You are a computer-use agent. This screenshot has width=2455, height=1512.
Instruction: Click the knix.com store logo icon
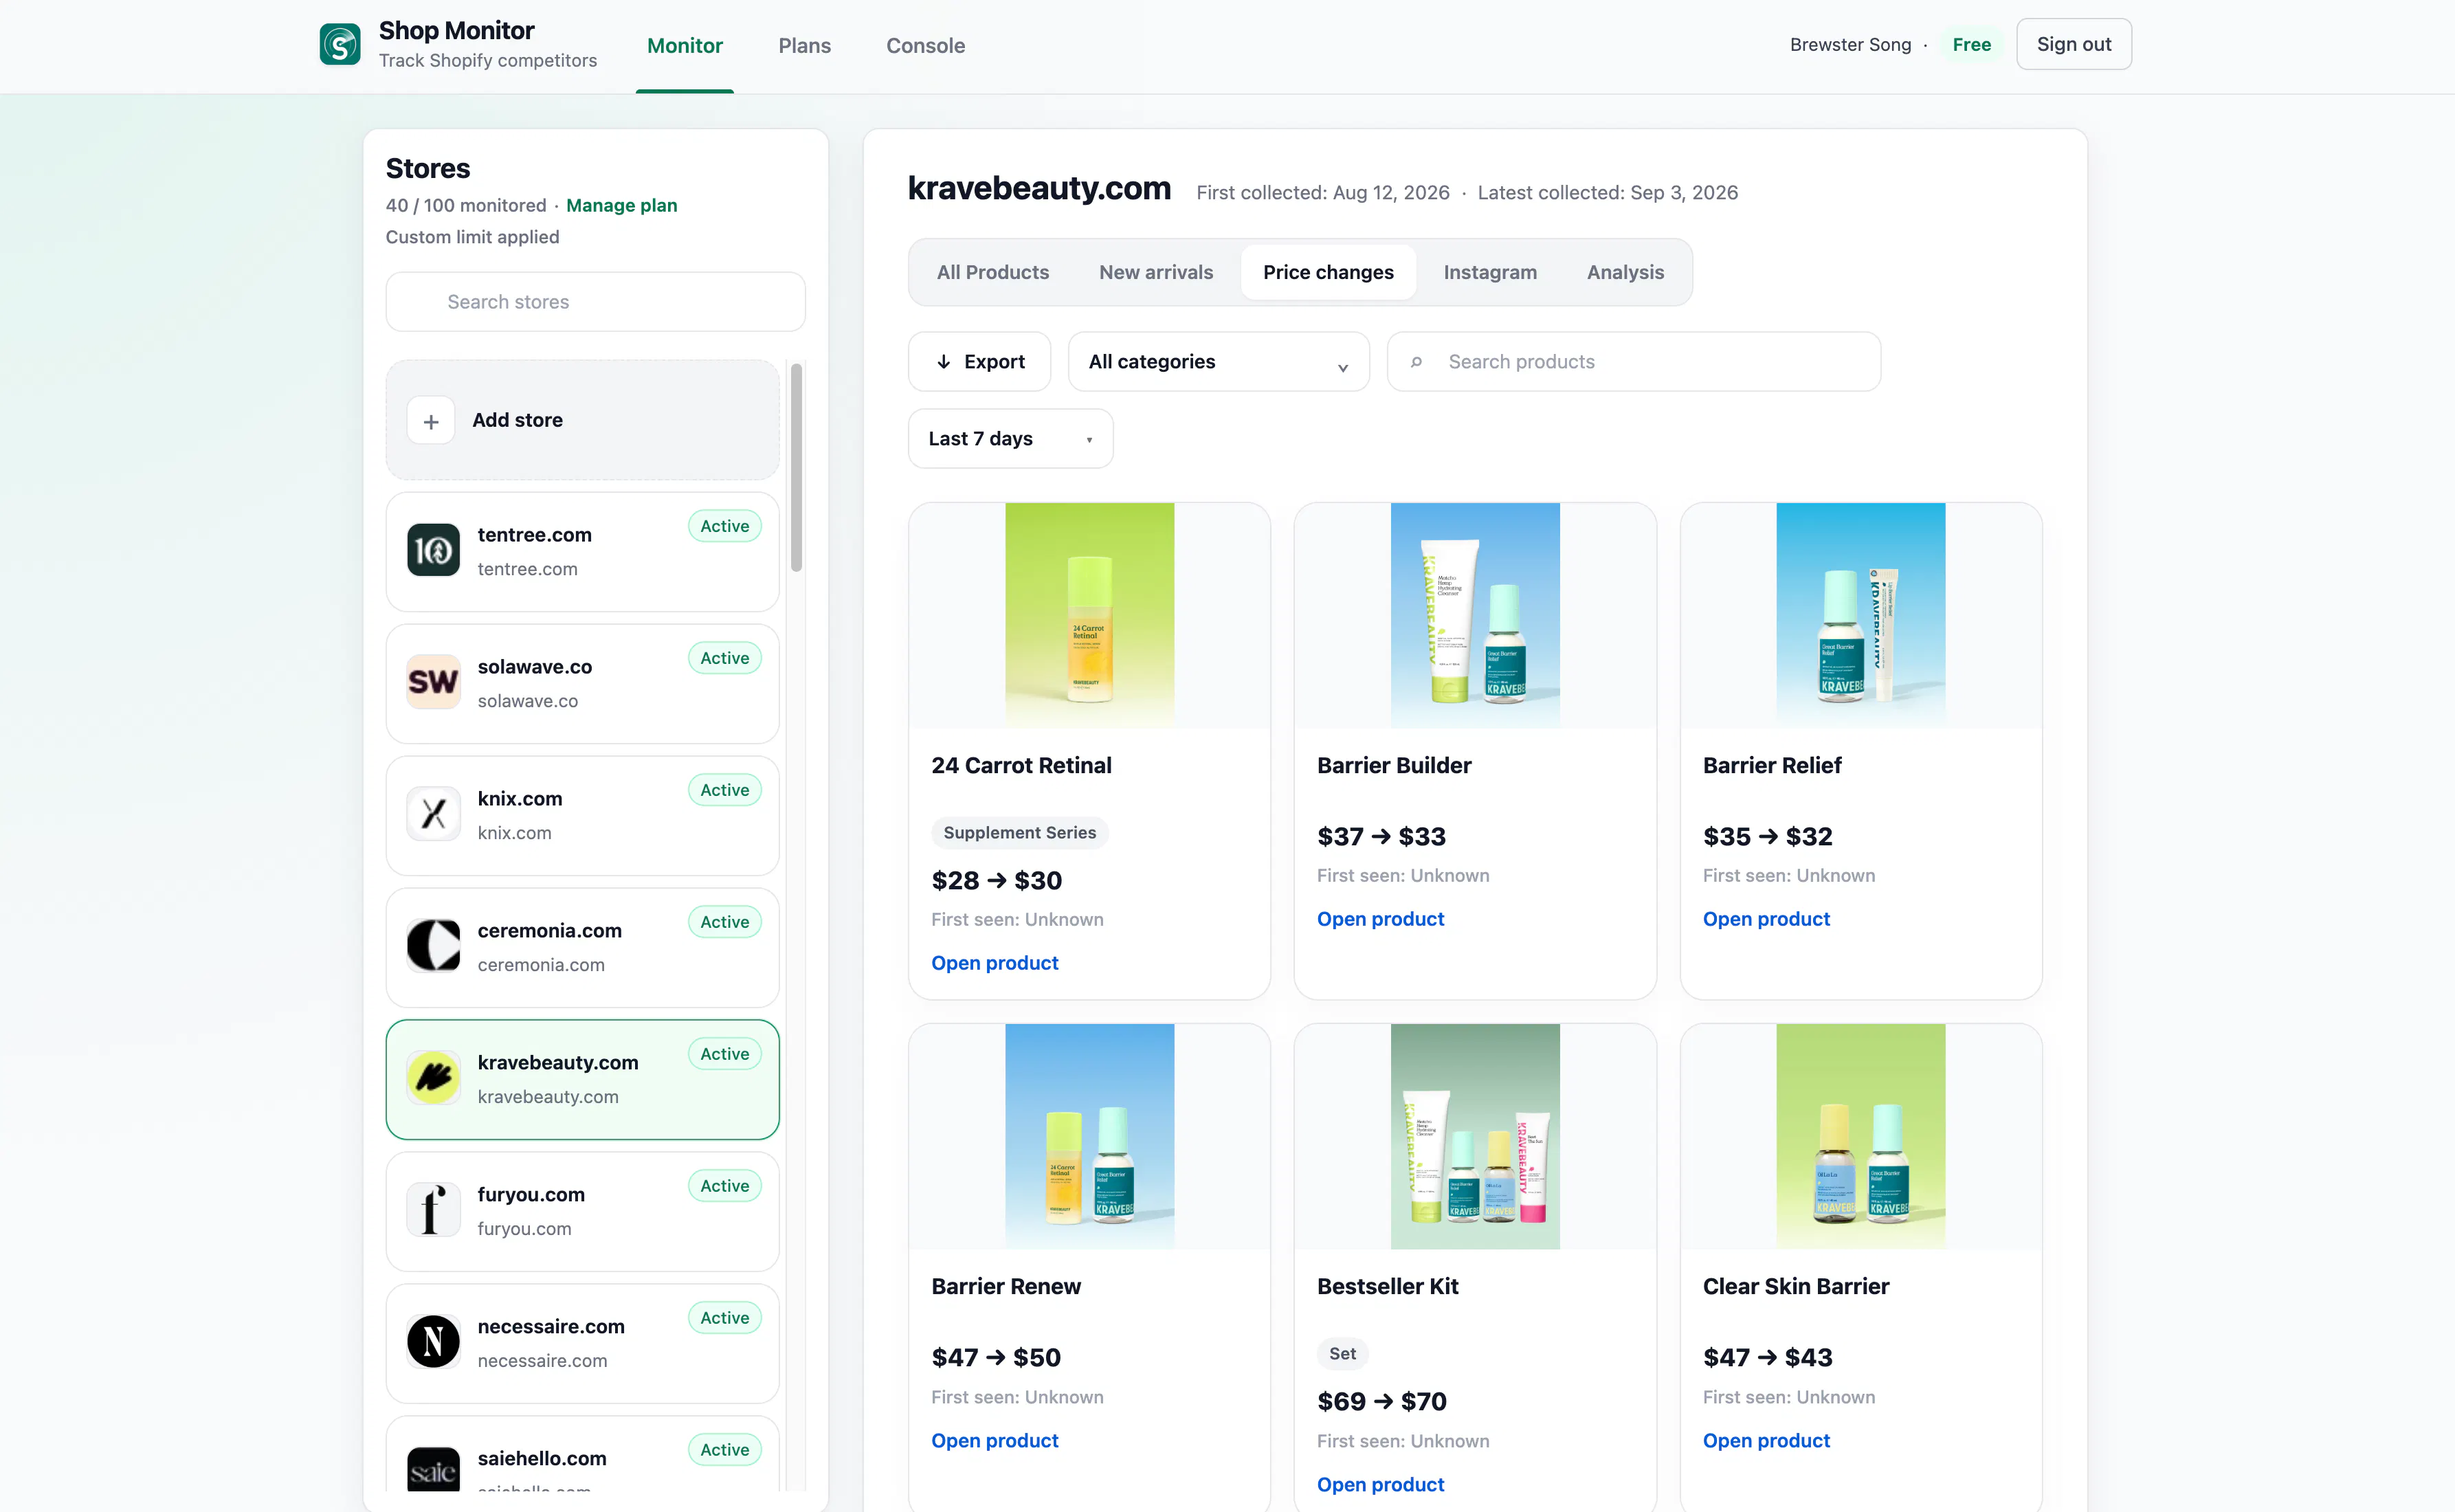tap(433, 814)
